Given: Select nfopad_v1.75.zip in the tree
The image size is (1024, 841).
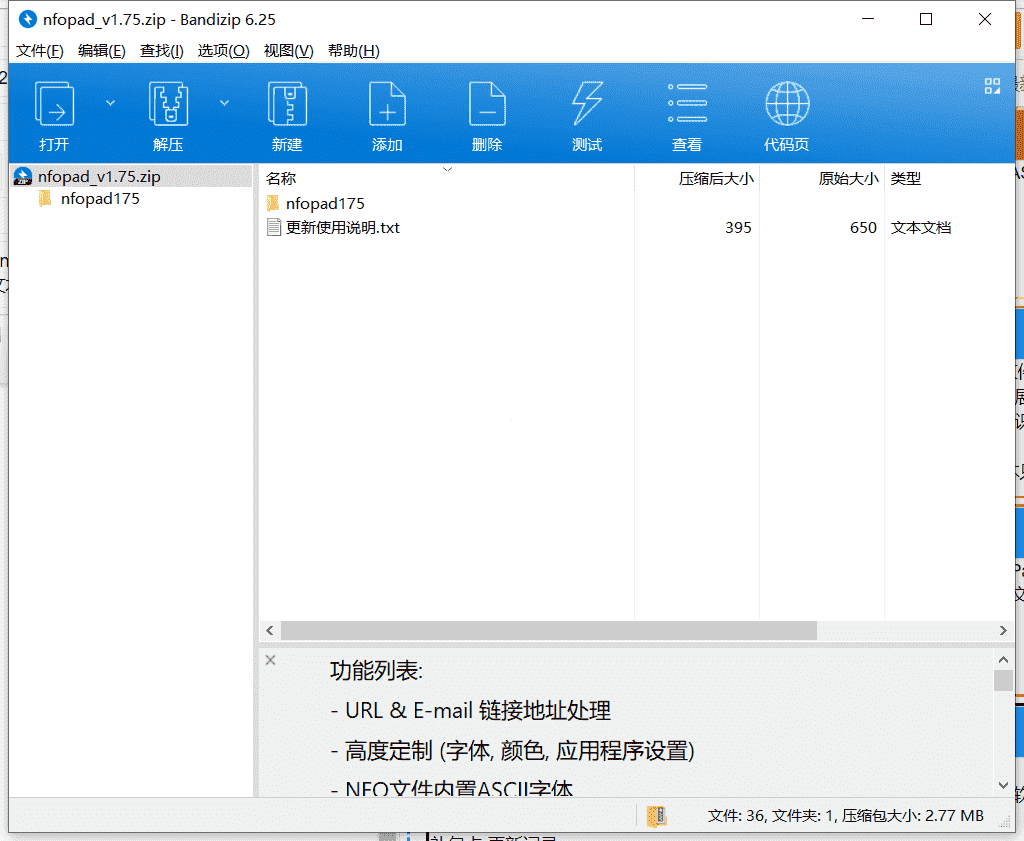Looking at the screenshot, I should (99, 177).
